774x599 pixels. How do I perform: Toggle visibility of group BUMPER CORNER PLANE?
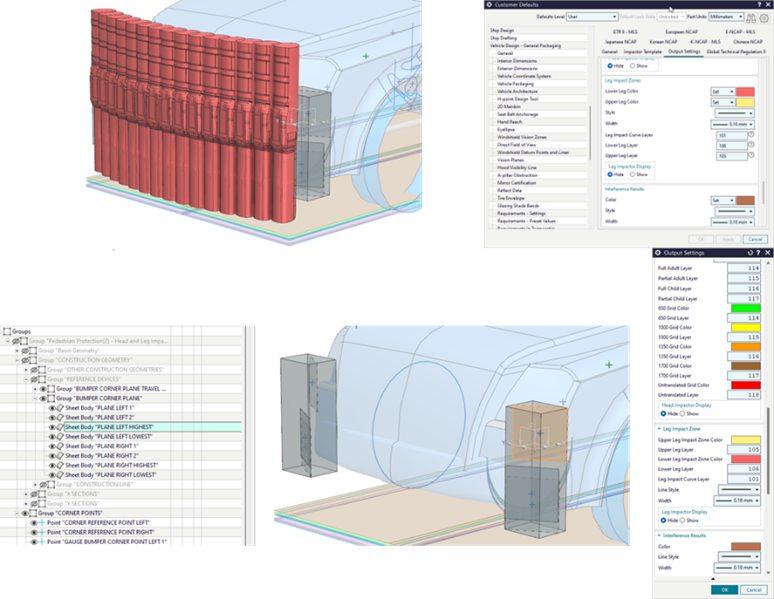[x=42, y=398]
